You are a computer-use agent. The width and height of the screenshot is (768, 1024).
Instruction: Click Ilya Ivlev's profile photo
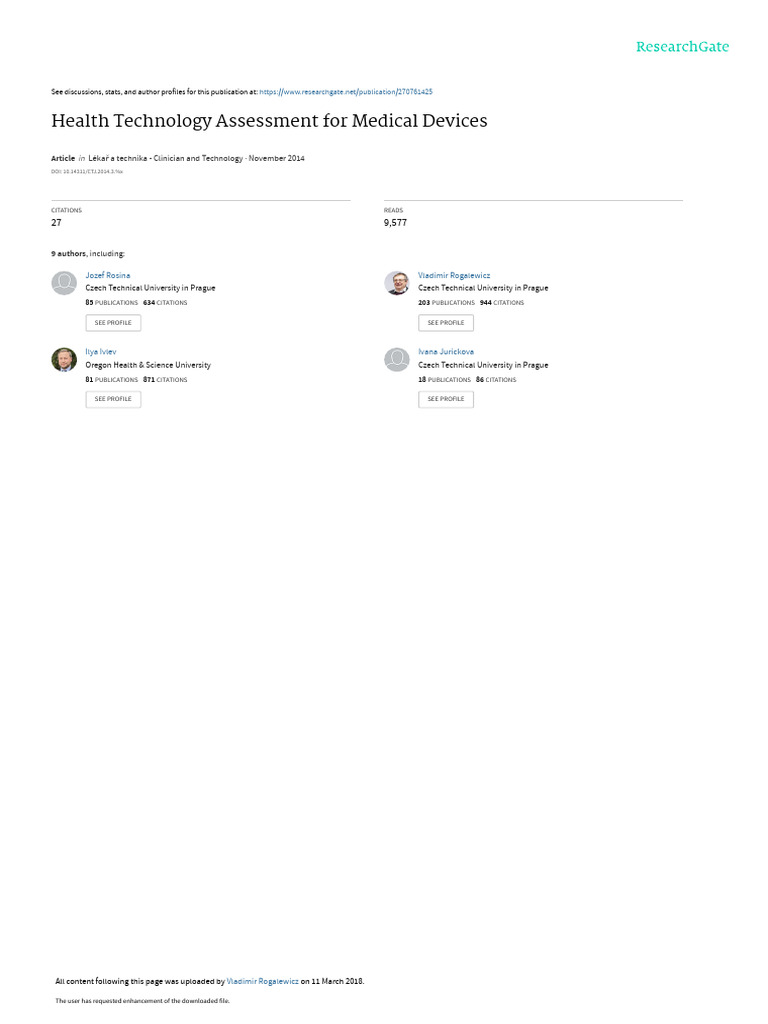click(x=64, y=359)
